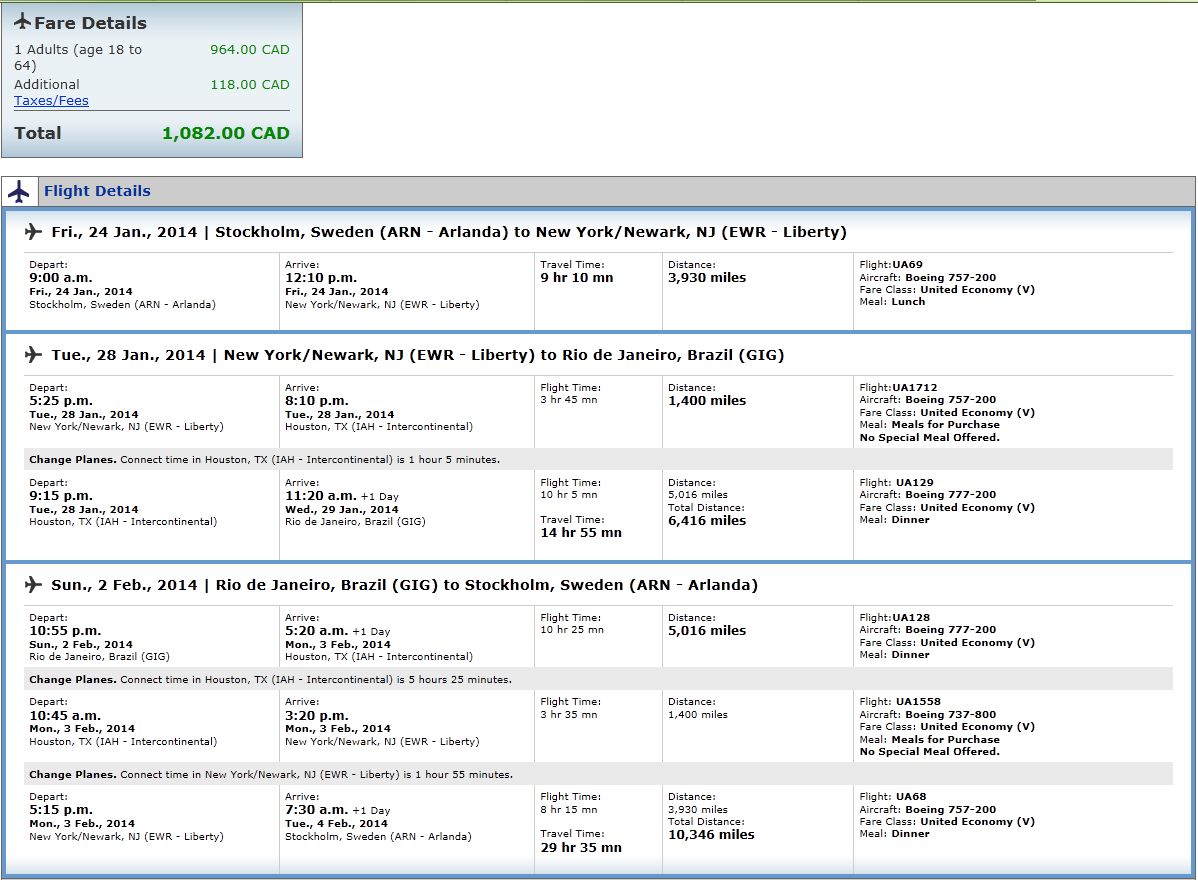
Task: Select flight number UA69
Action: (x=908, y=265)
